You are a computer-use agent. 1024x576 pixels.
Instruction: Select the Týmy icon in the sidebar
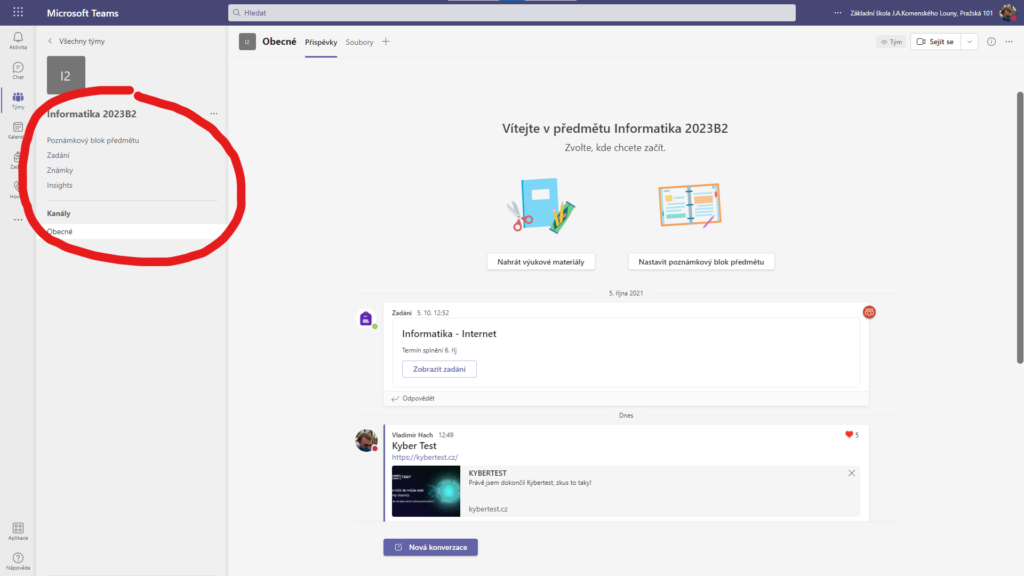[18, 100]
